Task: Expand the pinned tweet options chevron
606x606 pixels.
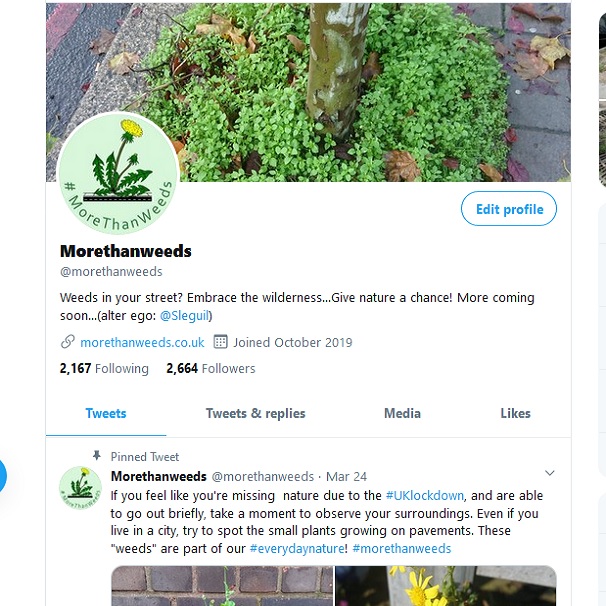Action: pos(549,473)
